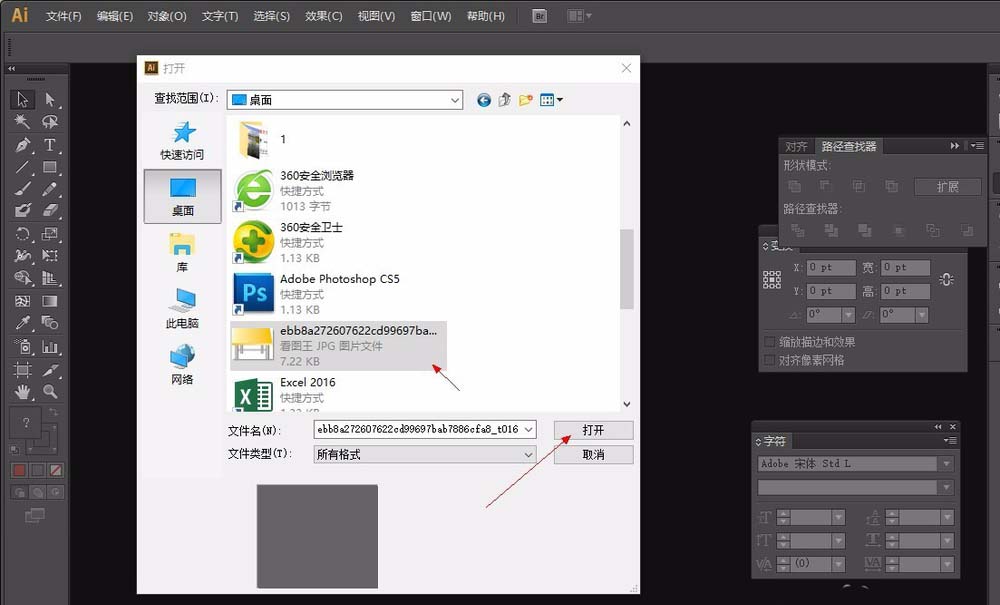Click the 打开 button
Viewport: 1000px width, 605px height.
click(593, 430)
